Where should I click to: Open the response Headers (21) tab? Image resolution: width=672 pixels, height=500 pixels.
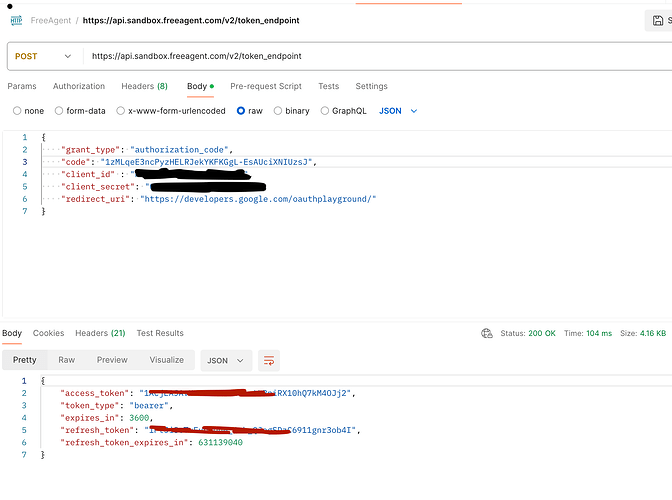coord(100,333)
